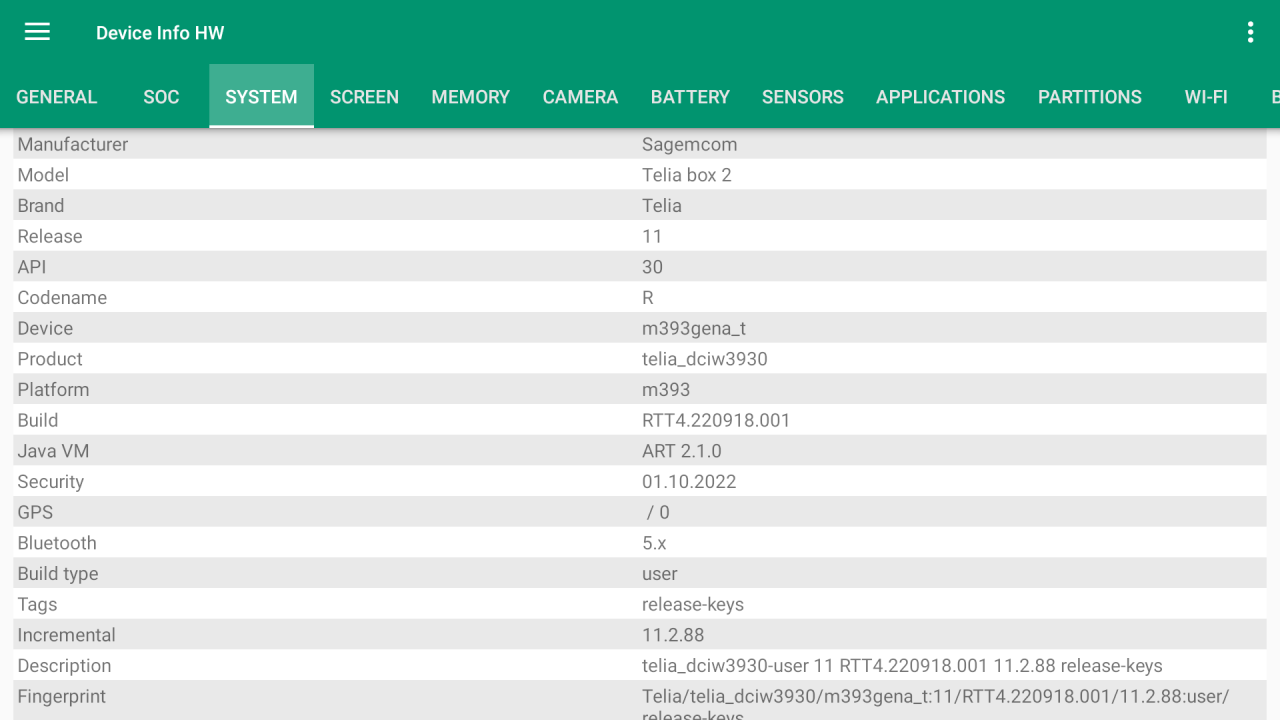
Task: Select the SOC tab
Action: tap(161, 96)
